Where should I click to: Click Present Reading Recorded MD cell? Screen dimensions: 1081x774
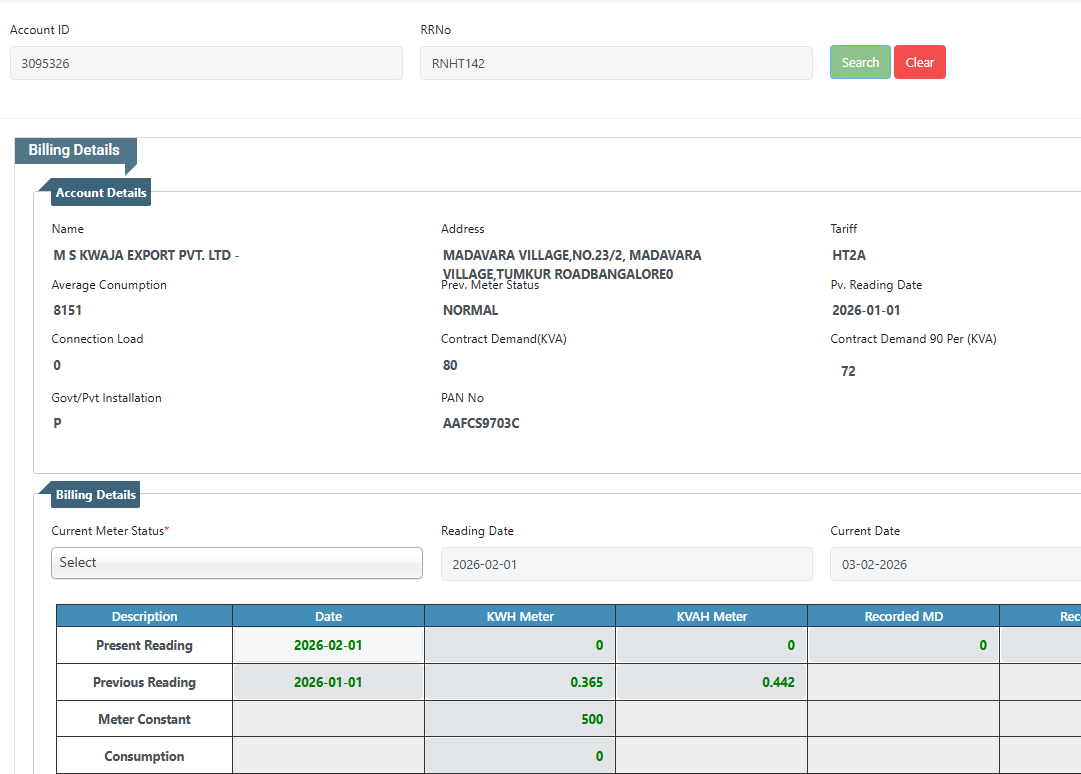pos(903,646)
